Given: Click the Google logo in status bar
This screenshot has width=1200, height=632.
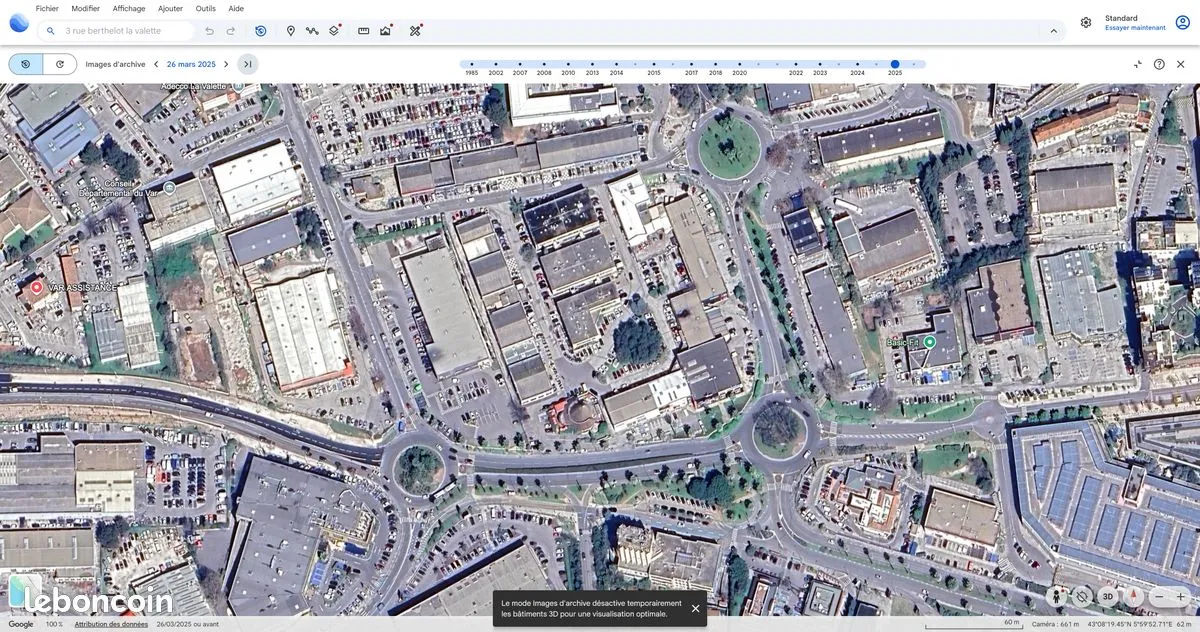Looking at the screenshot, I should coord(21,624).
